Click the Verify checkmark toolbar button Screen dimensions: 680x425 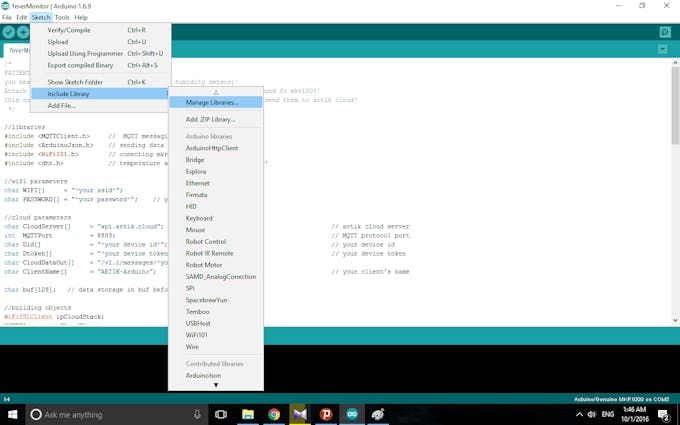pos(9,33)
